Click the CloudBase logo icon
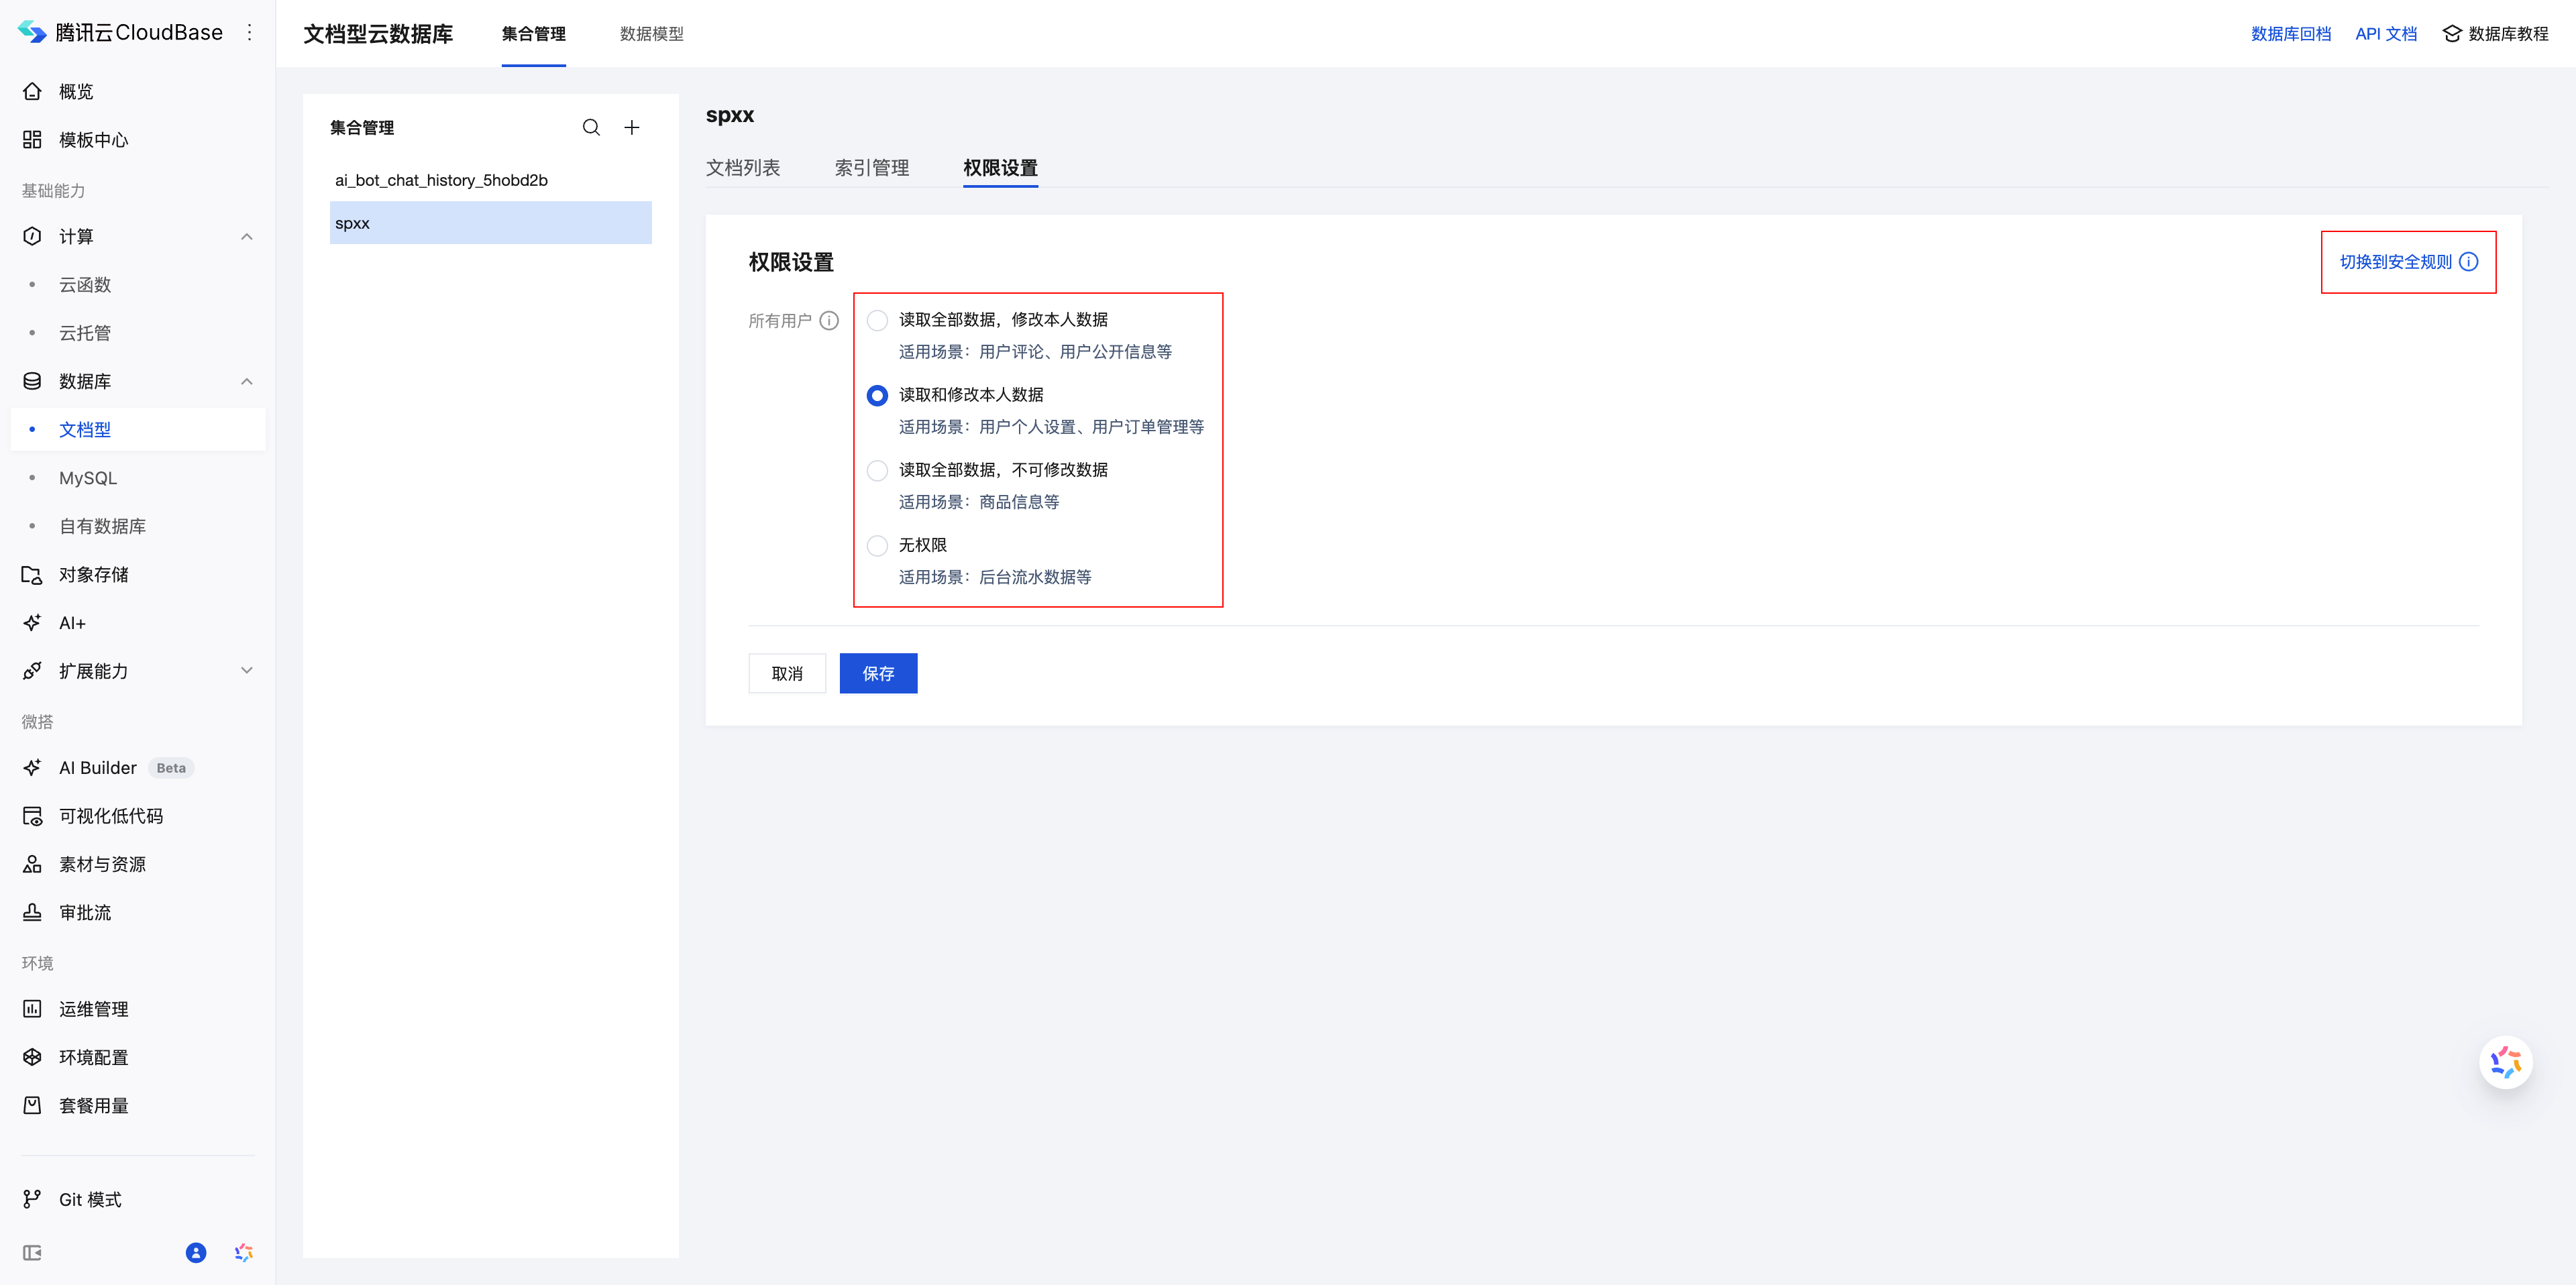 coord(32,32)
